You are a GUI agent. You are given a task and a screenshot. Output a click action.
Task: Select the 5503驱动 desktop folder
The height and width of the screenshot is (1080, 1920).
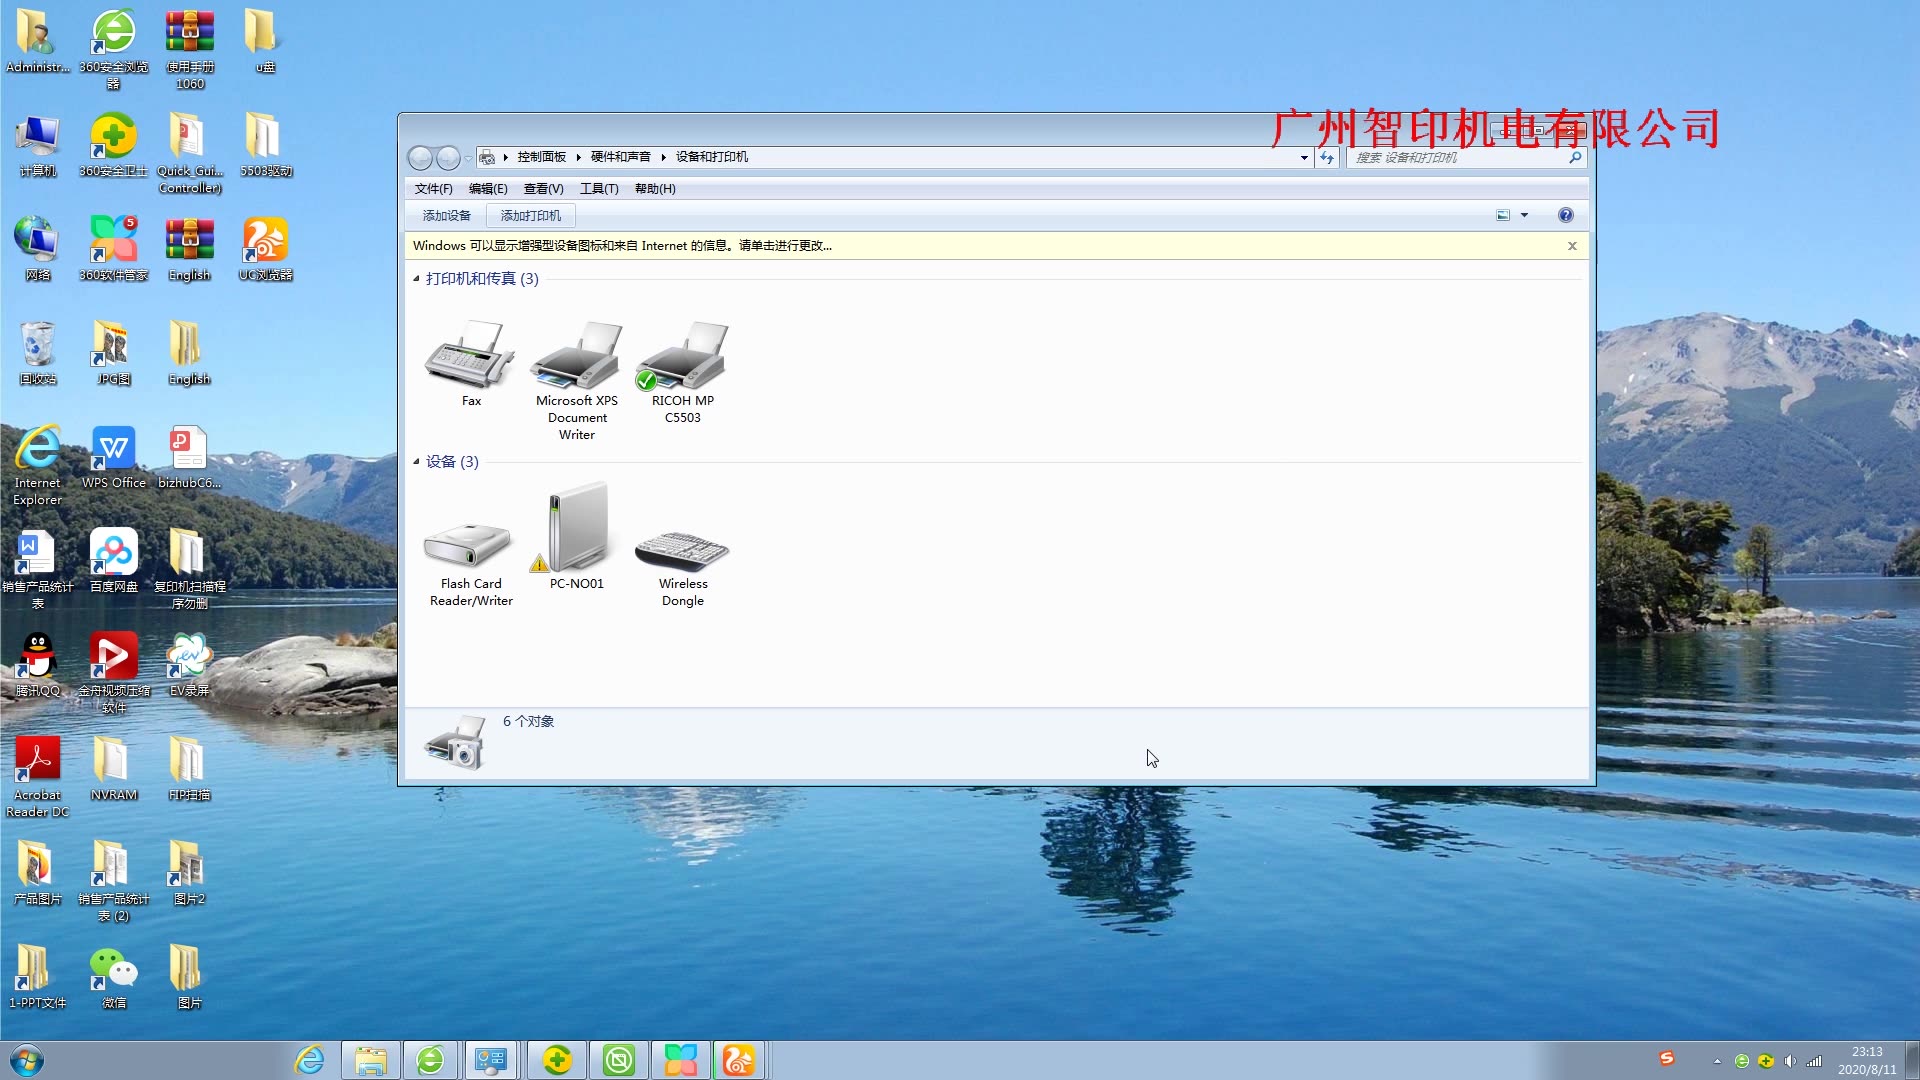pos(265,144)
